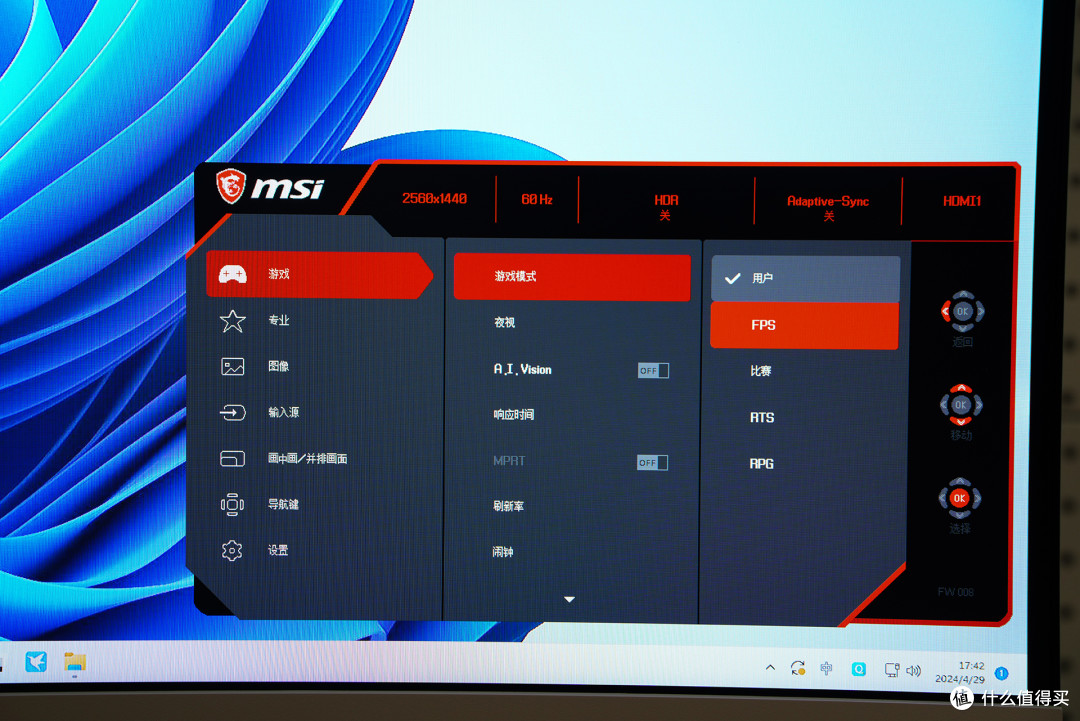1080x721 pixels.
Task: Open the taskbar blue bird app icon
Action: tap(36, 662)
